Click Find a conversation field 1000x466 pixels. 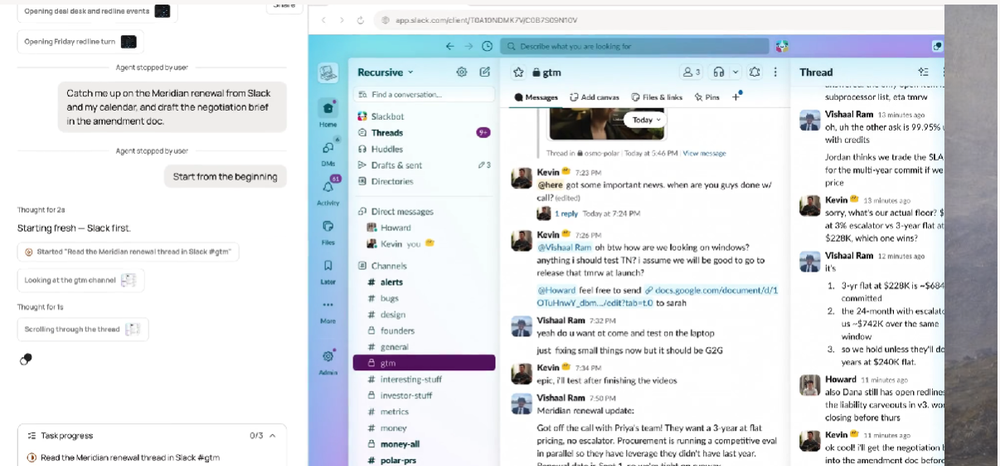(423, 94)
